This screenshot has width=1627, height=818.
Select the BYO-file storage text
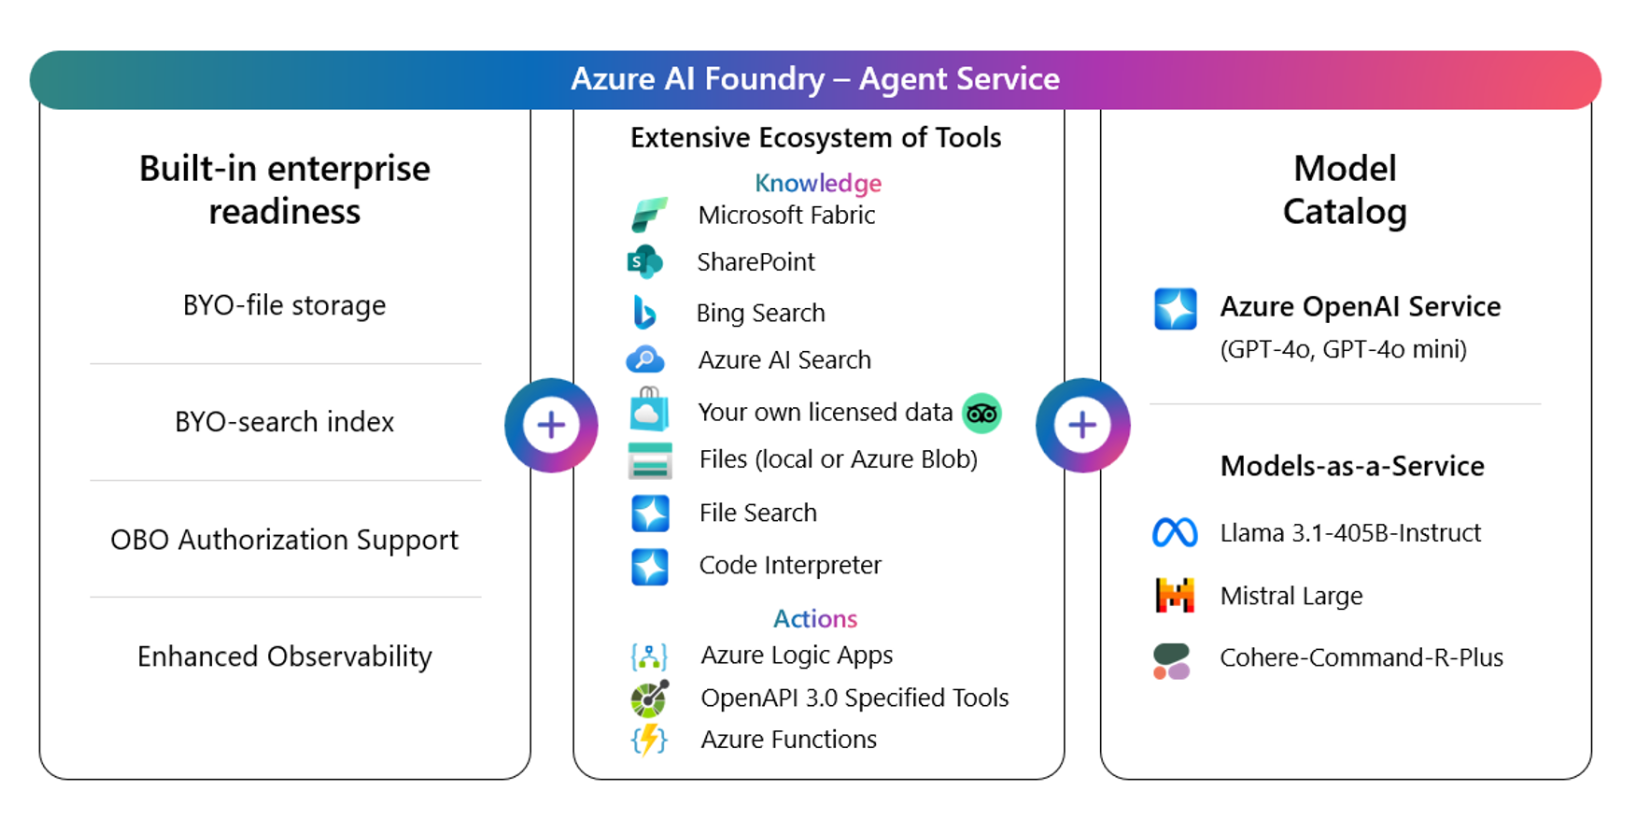click(x=284, y=305)
